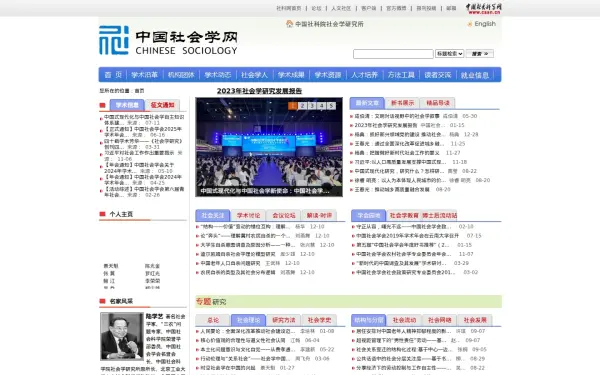Switch to the 社会理论 tab
The width and height of the screenshot is (600, 375).
click(x=248, y=320)
